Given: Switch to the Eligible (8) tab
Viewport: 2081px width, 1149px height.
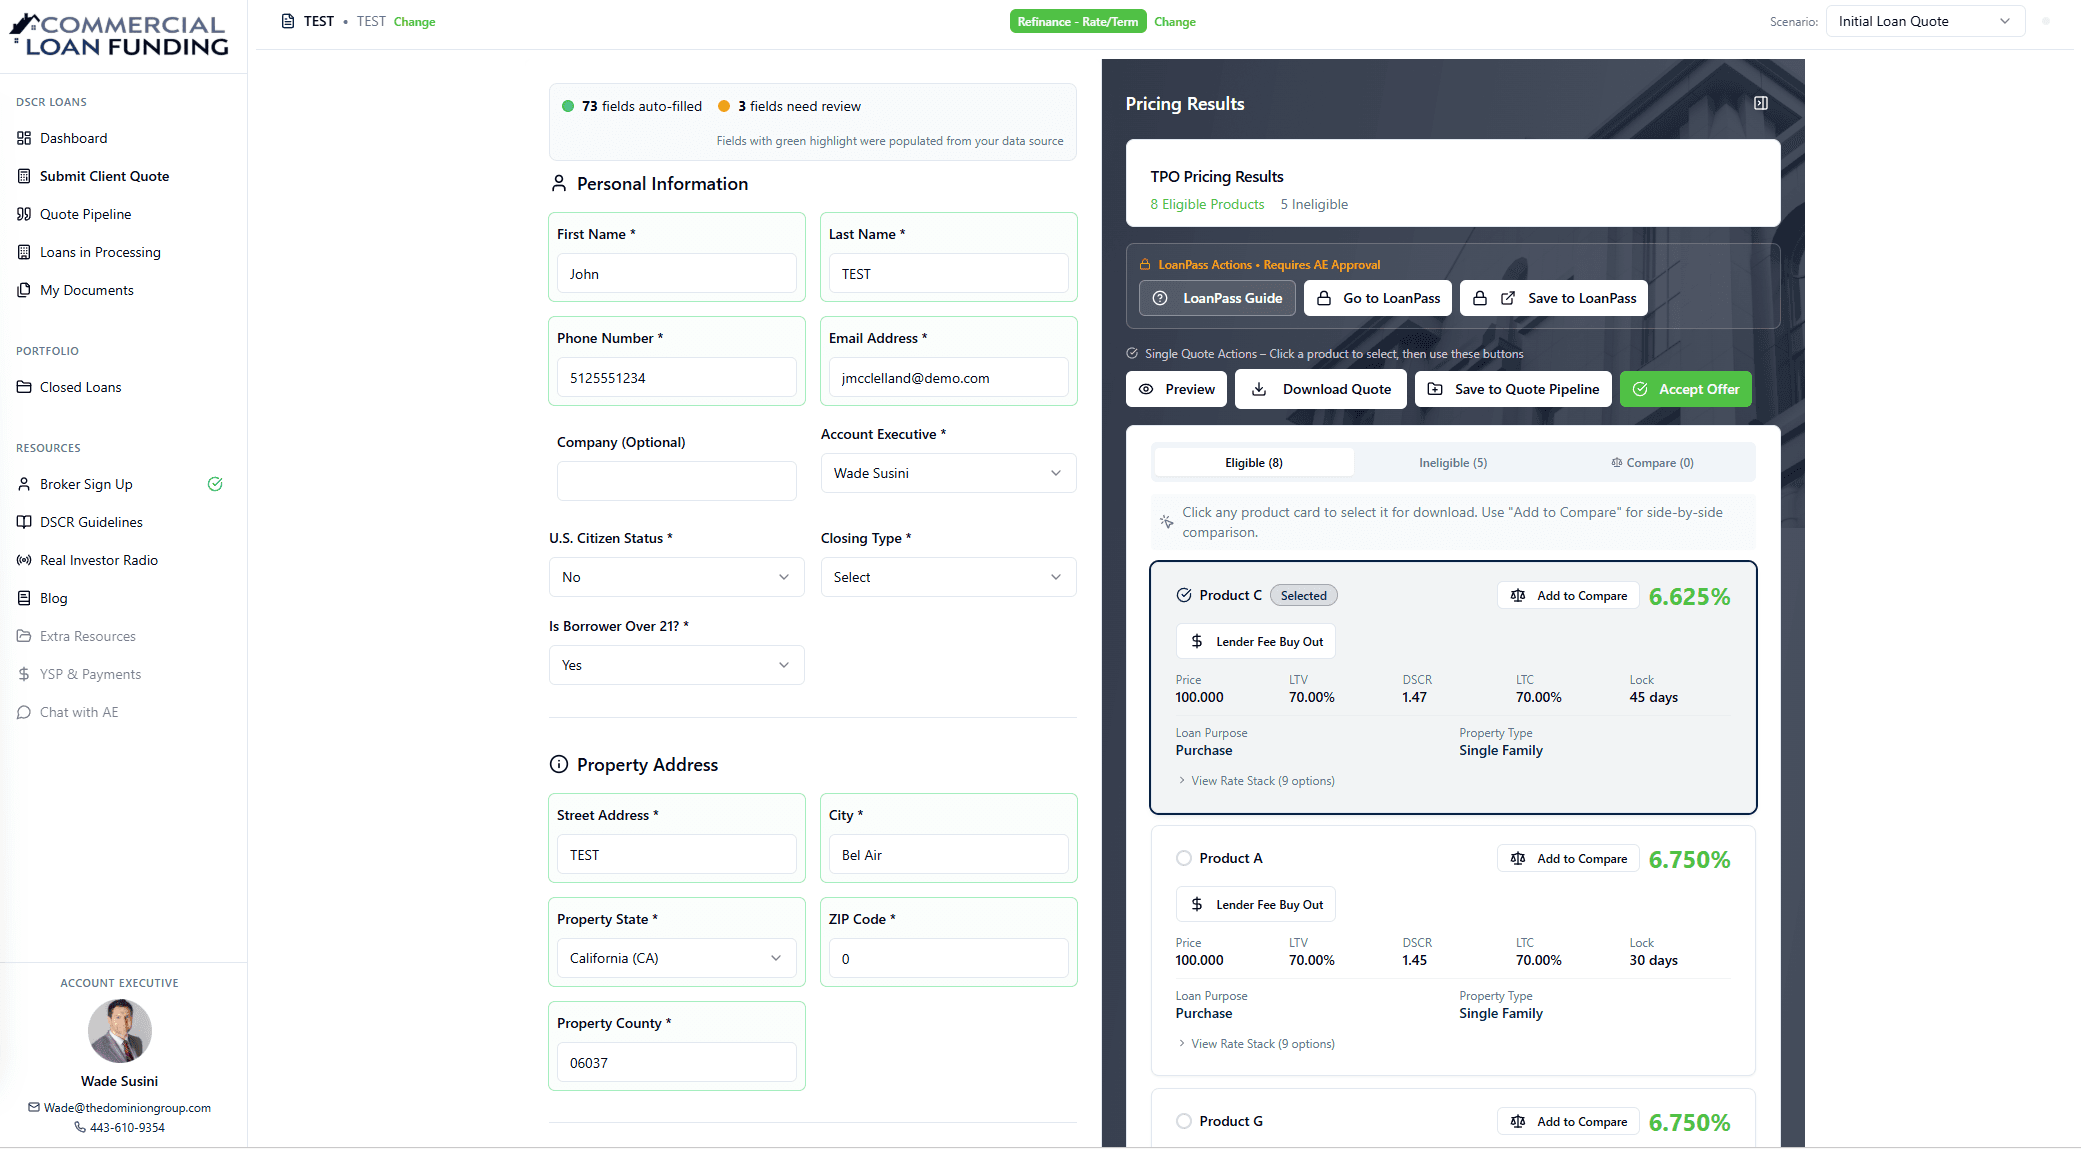Looking at the screenshot, I should point(1254,462).
